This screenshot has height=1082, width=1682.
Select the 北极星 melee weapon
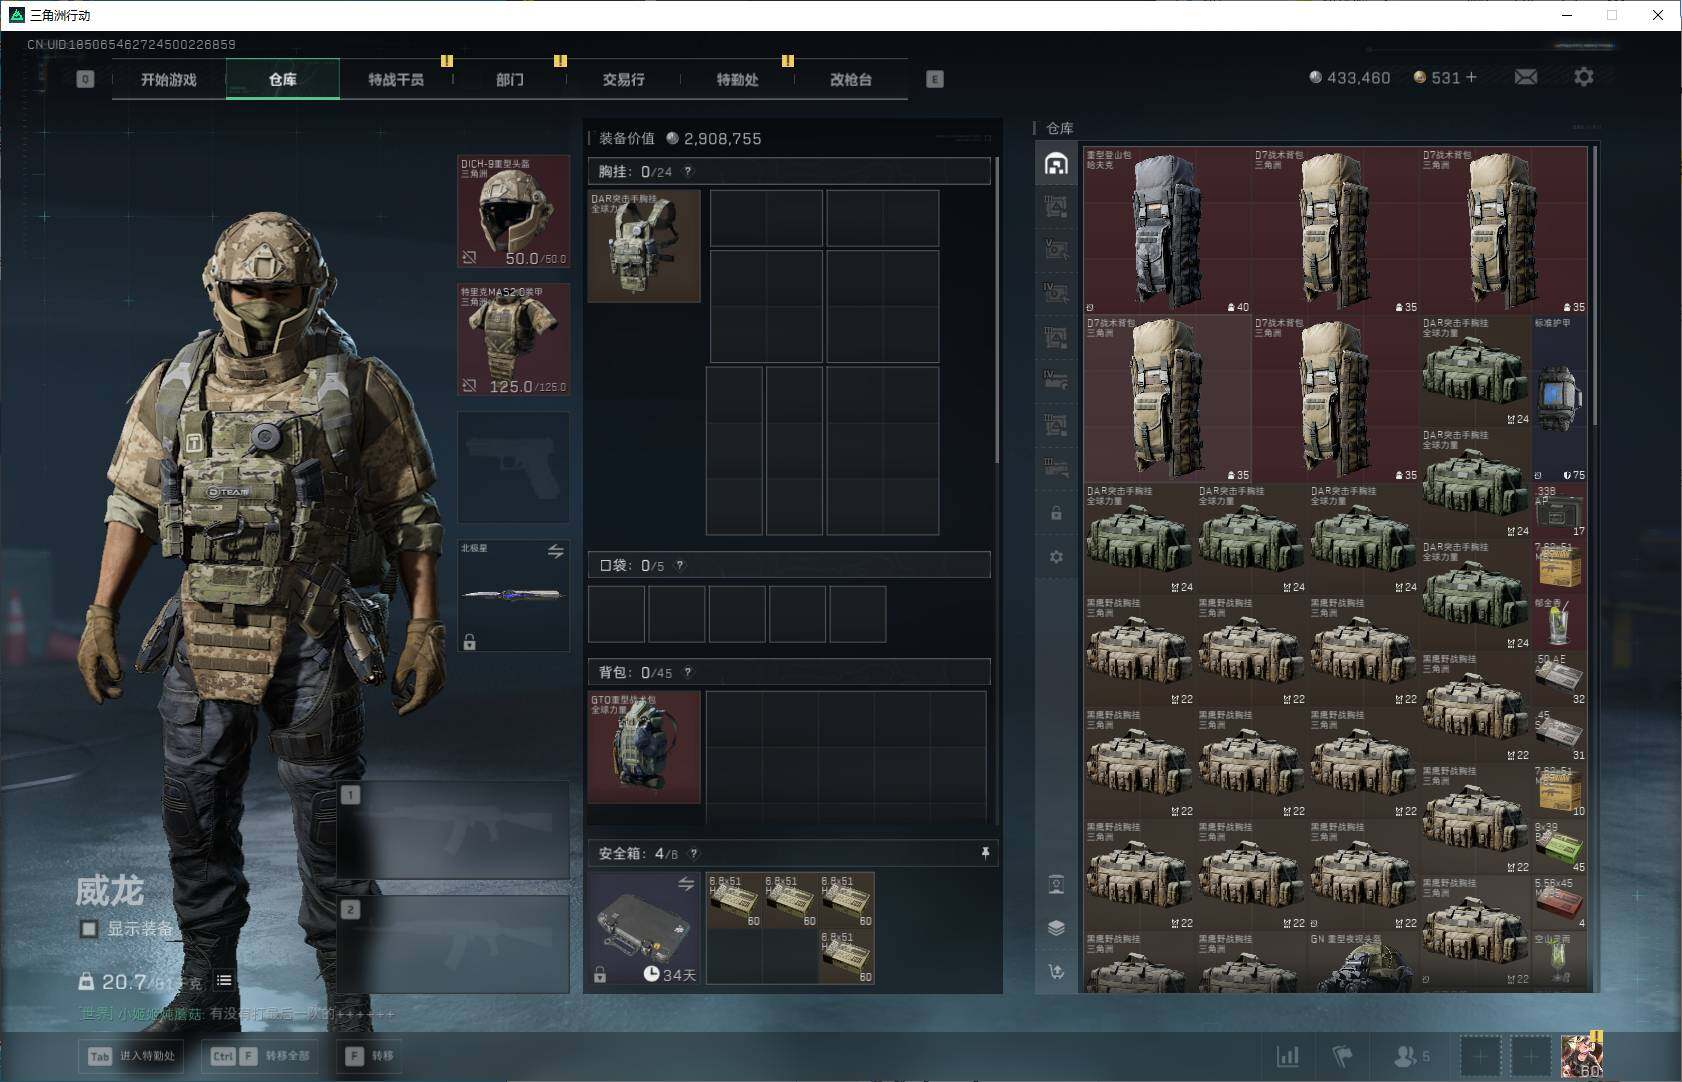pyautogui.click(x=514, y=596)
